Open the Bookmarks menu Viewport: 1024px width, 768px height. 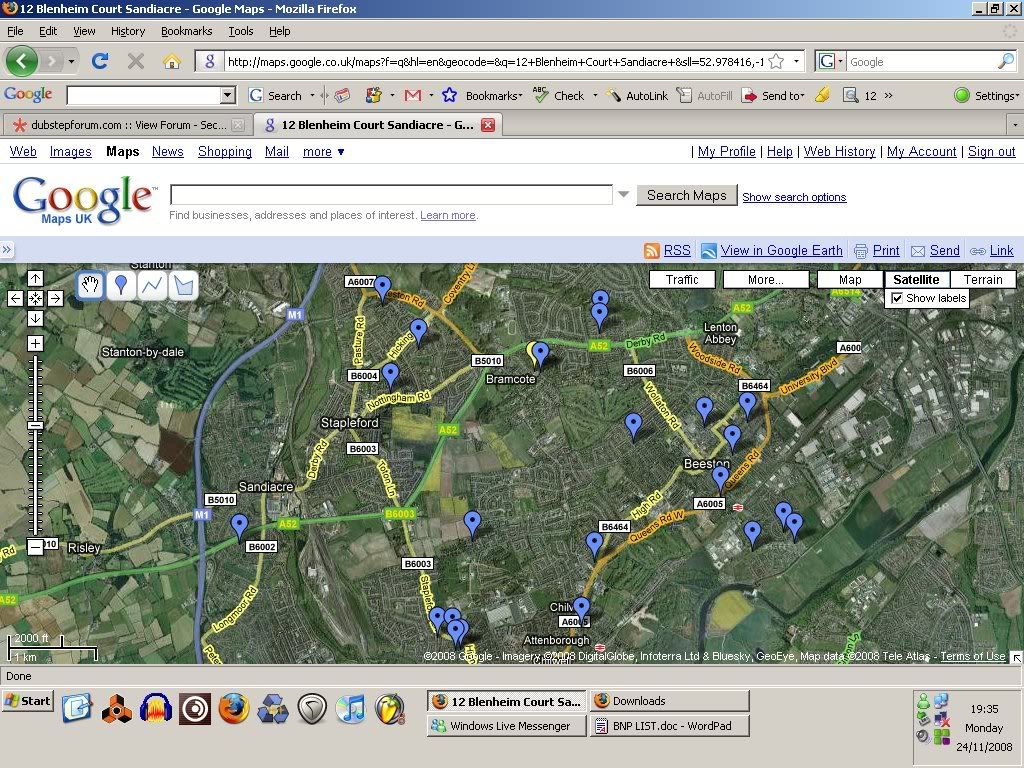pos(187,31)
